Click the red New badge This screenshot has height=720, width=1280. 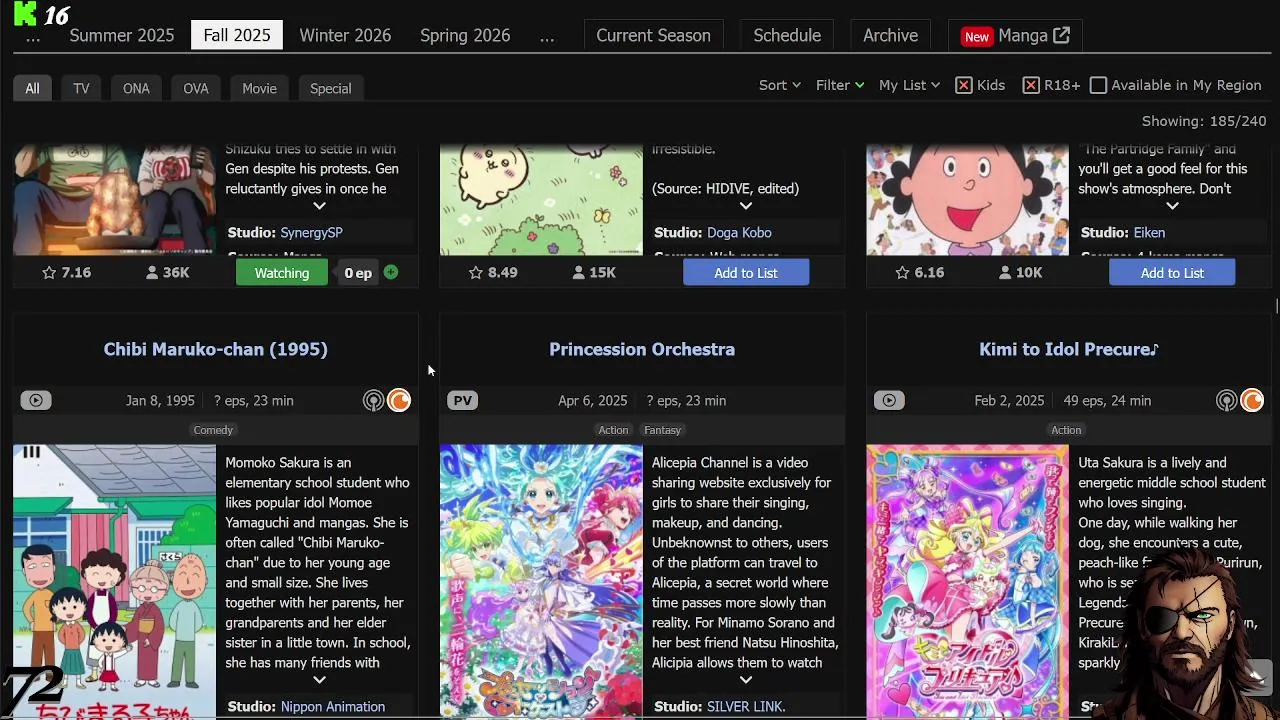977,36
